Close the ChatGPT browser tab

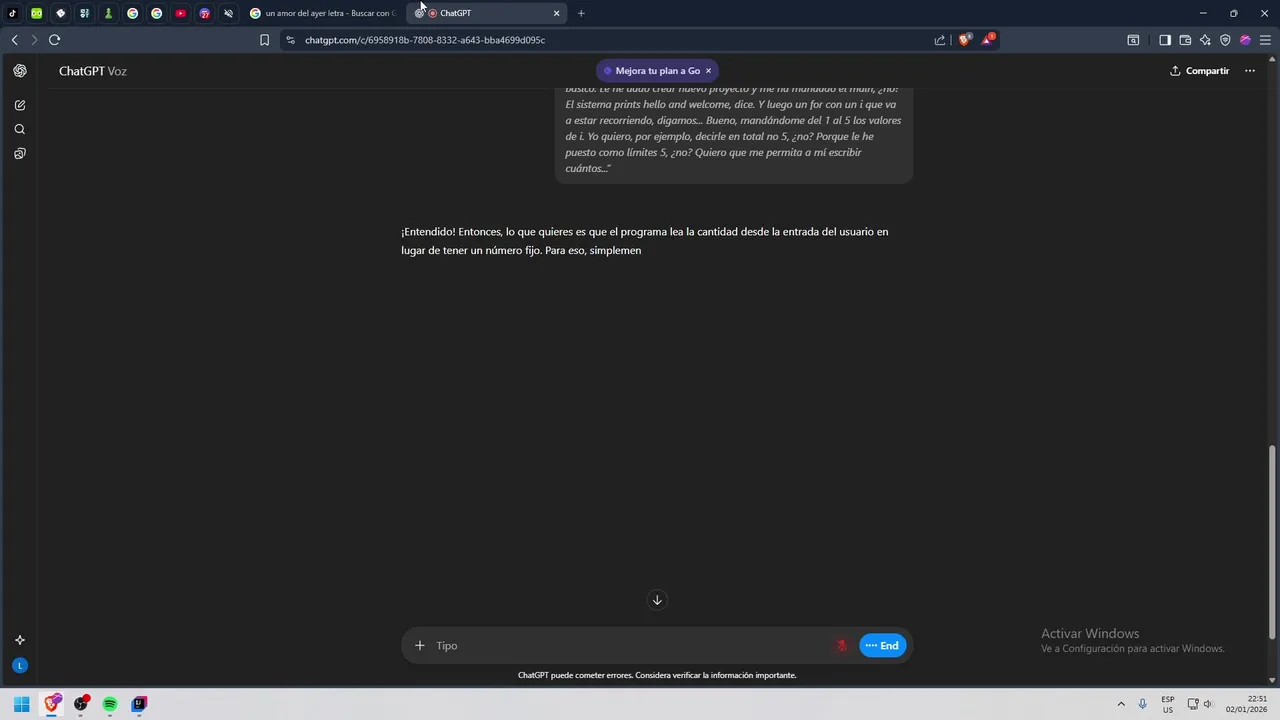click(x=556, y=13)
